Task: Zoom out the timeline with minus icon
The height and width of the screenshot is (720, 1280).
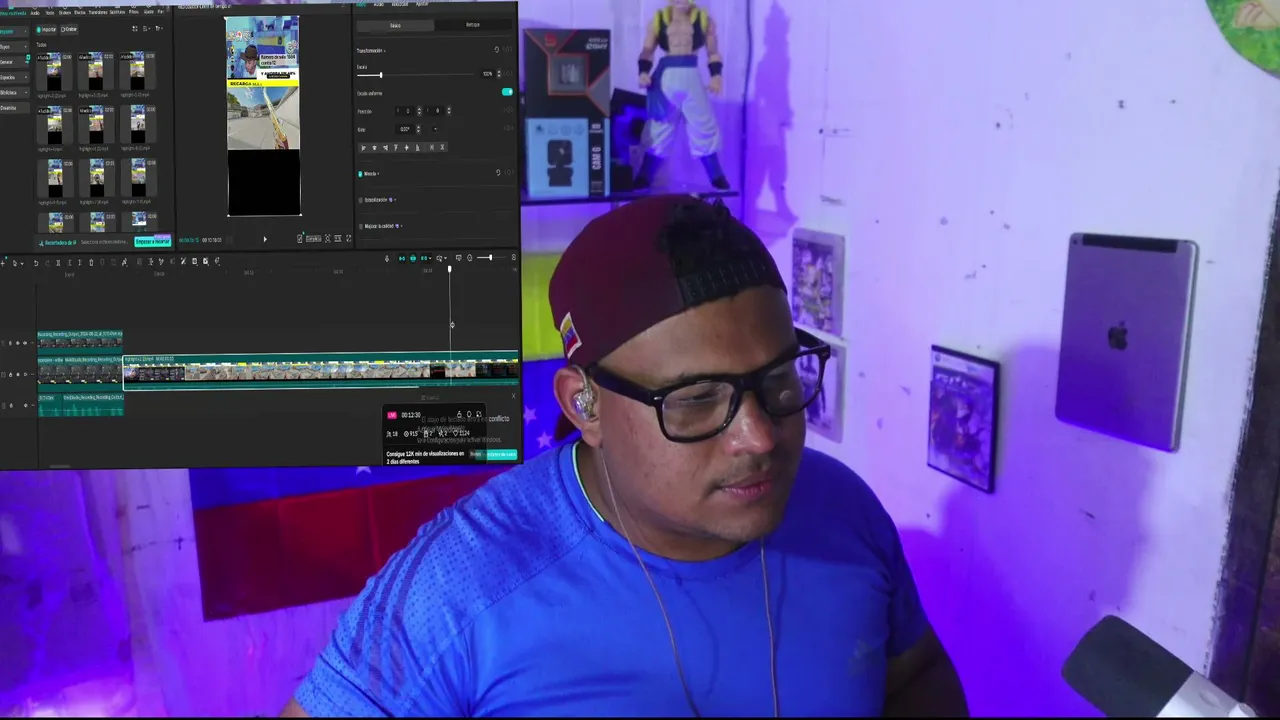Action: [469, 258]
